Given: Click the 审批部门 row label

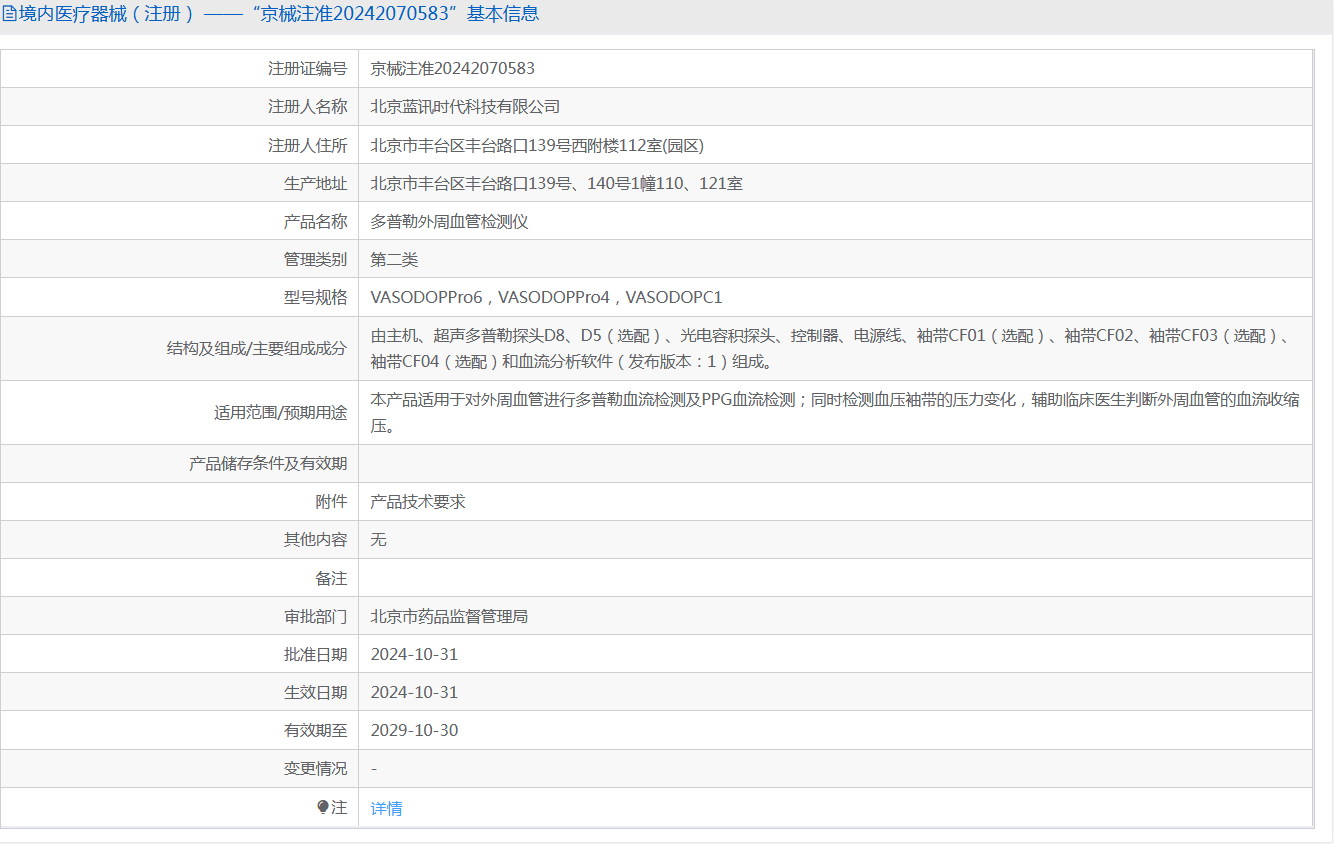Looking at the screenshot, I should [x=315, y=616].
